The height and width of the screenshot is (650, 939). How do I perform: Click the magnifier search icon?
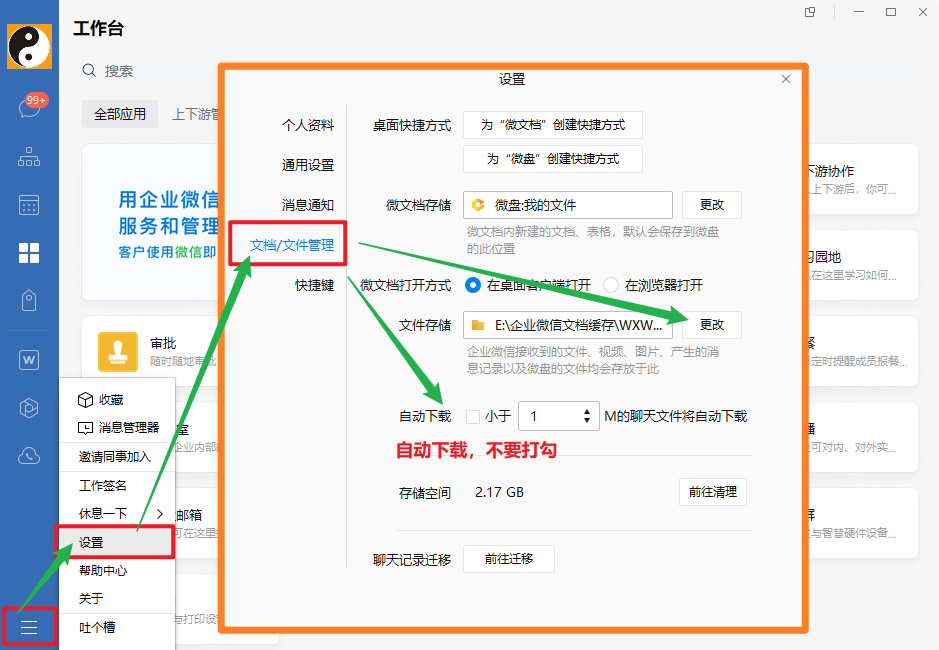(x=89, y=71)
